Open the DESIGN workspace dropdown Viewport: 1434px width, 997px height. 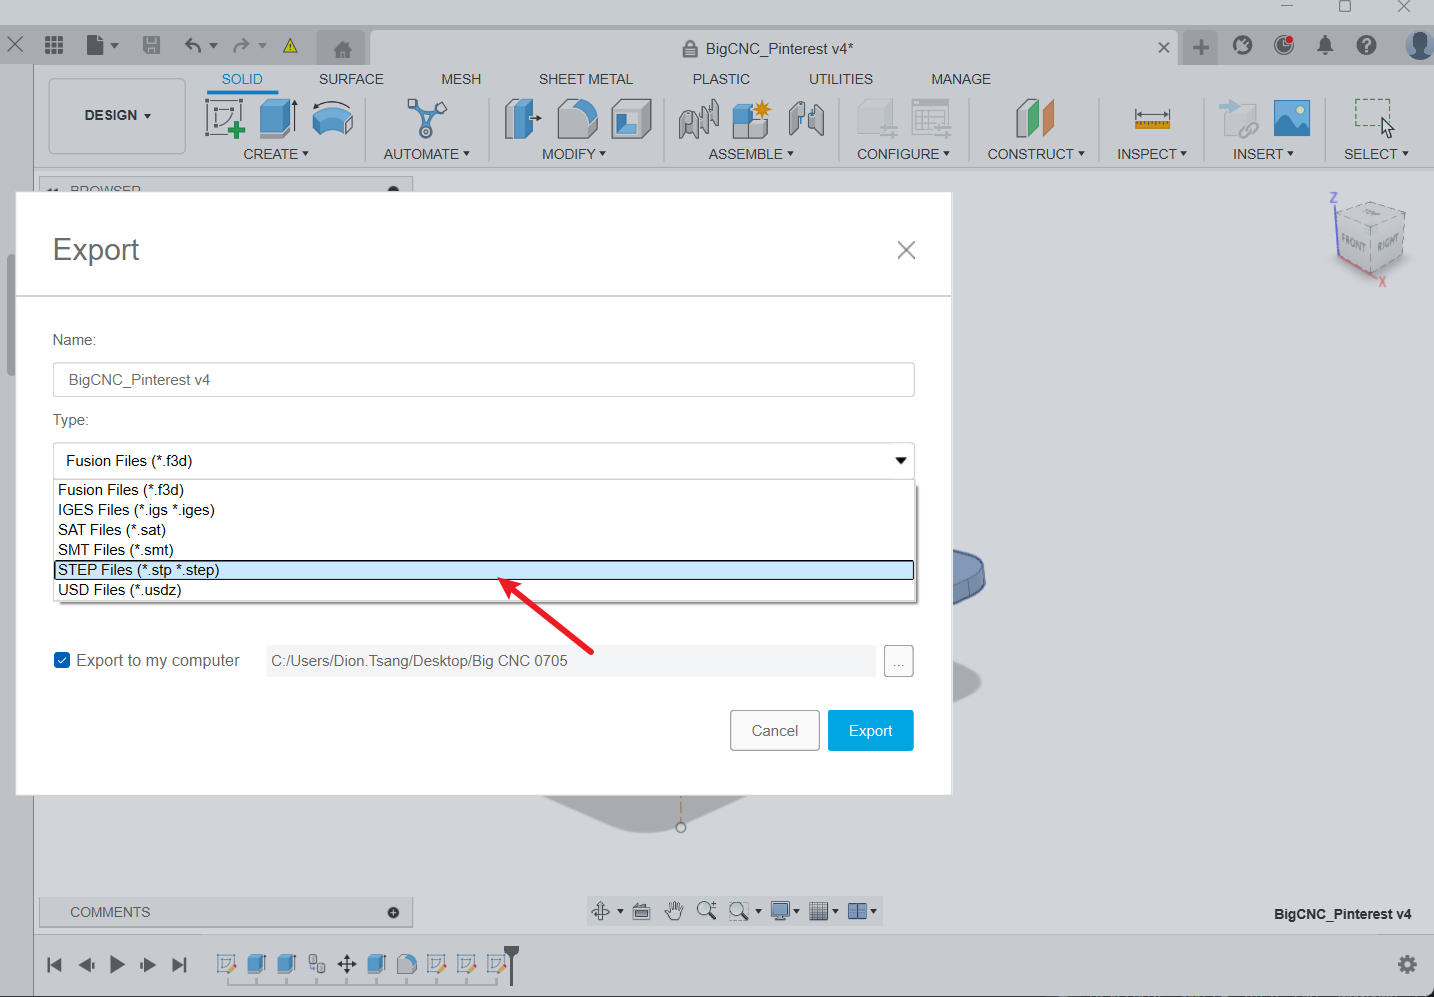click(117, 116)
